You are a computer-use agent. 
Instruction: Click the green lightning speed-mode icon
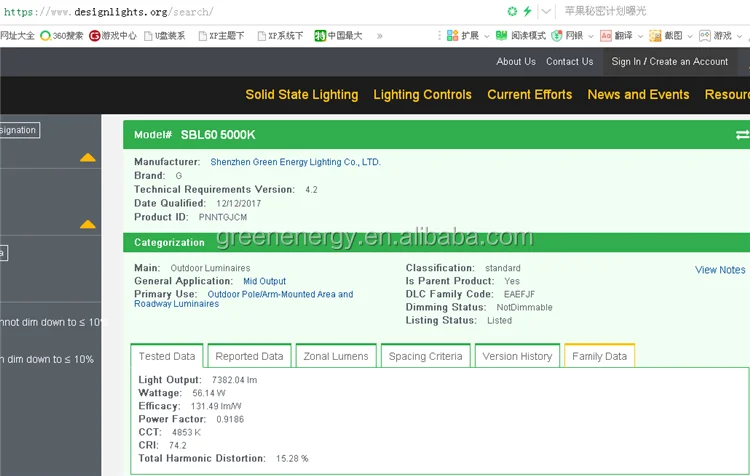[527, 11]
